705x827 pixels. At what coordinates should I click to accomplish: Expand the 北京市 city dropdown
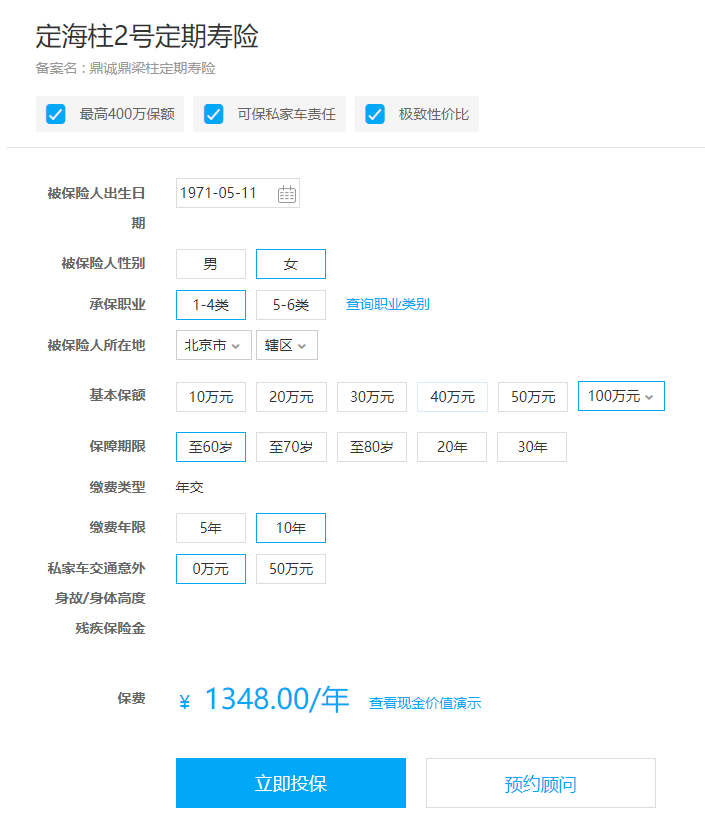pyautogui.click(x=214, y=345)
